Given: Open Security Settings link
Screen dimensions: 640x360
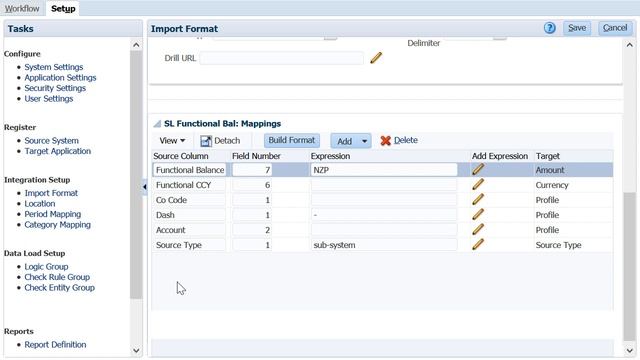Looking at the screenshot, I should click(x=55, y=88).
